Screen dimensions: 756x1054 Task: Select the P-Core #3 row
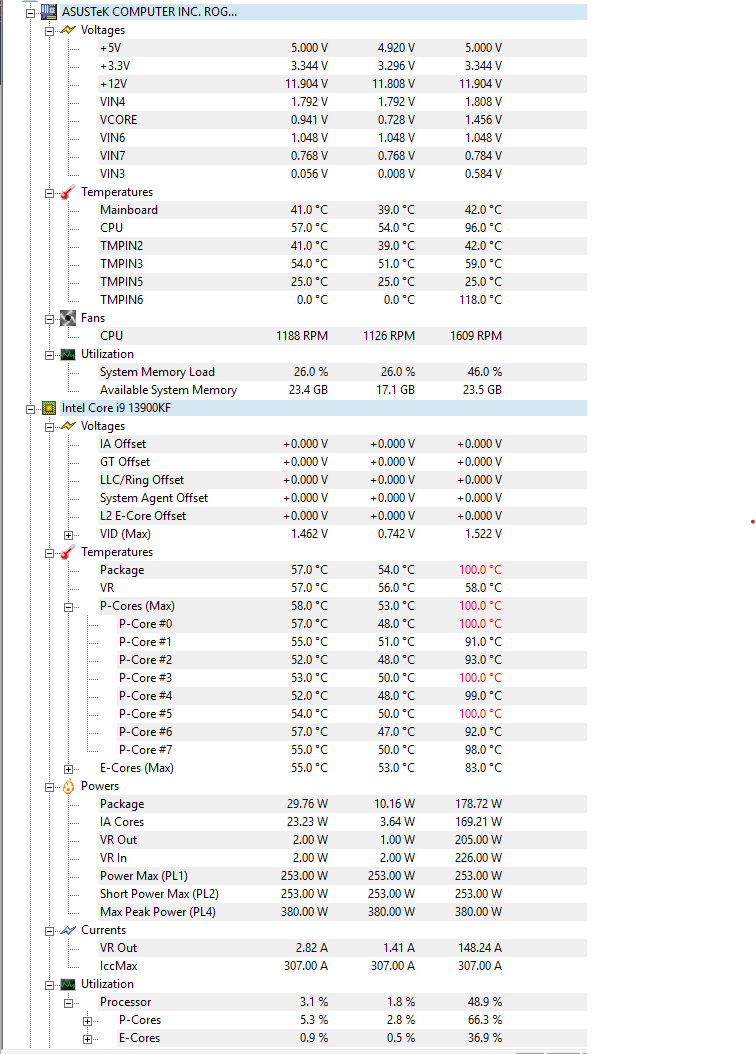coord(351,678)
